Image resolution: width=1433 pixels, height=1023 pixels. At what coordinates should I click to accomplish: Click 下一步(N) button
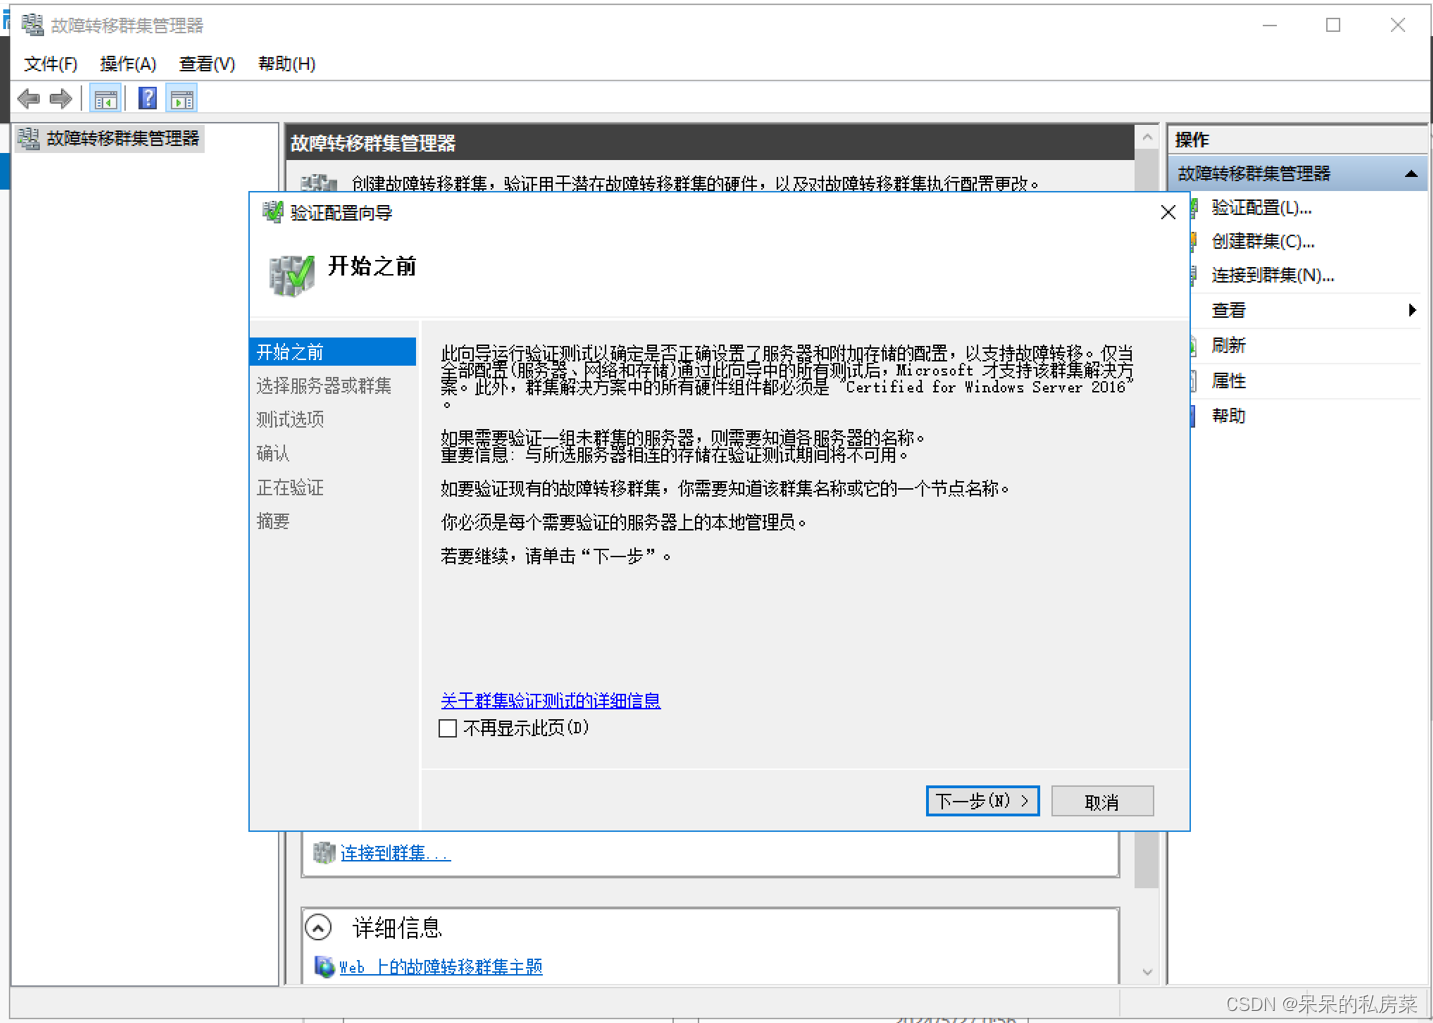click(982, 801)
